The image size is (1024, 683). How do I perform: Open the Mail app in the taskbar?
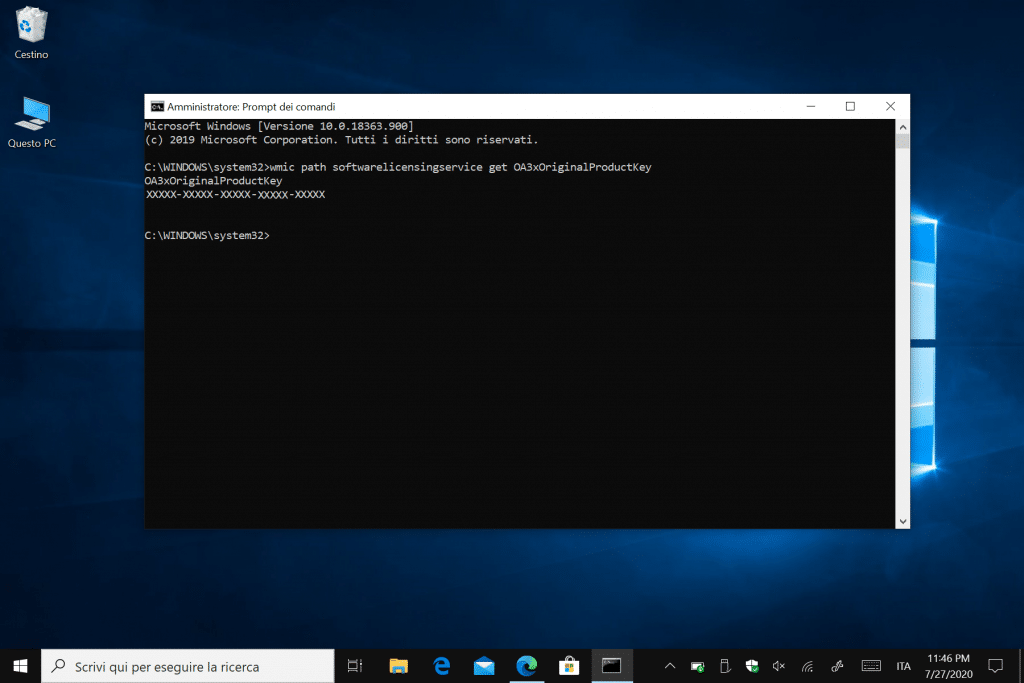[484, 665]
